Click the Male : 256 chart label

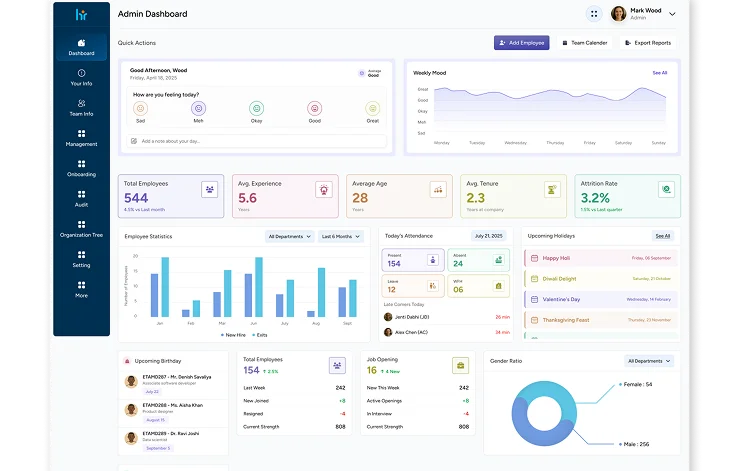[636, 444]
